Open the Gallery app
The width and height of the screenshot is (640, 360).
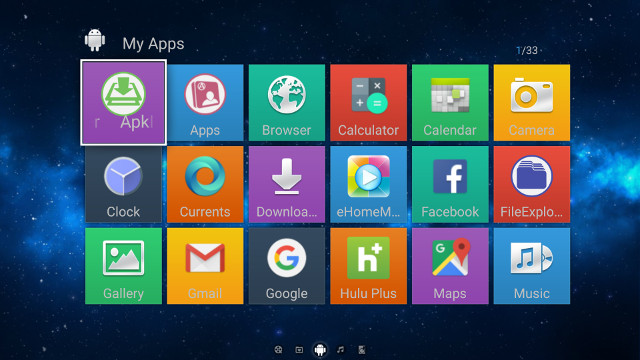[123, 266]
